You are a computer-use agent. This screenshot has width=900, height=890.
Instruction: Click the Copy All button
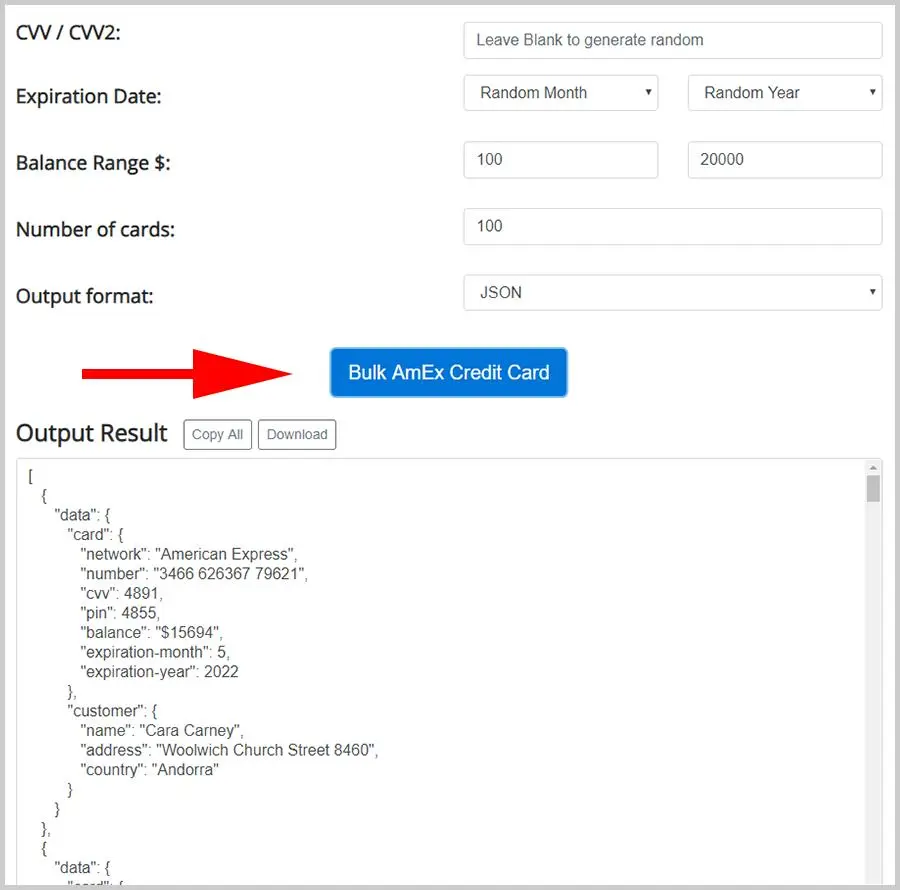(218, 434)
